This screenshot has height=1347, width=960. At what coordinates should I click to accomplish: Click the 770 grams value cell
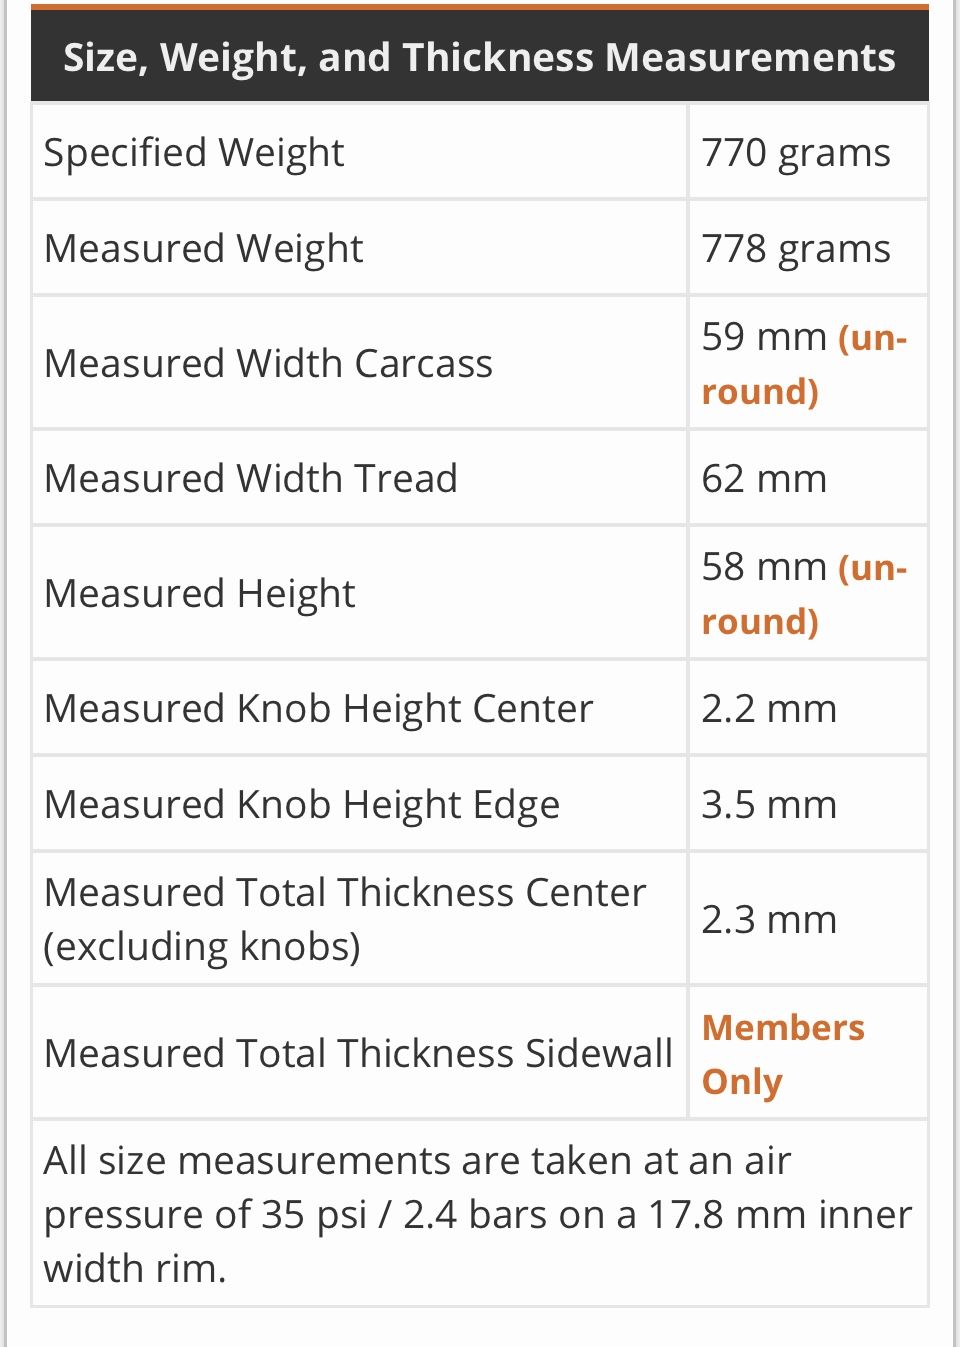tap(795, 153)
